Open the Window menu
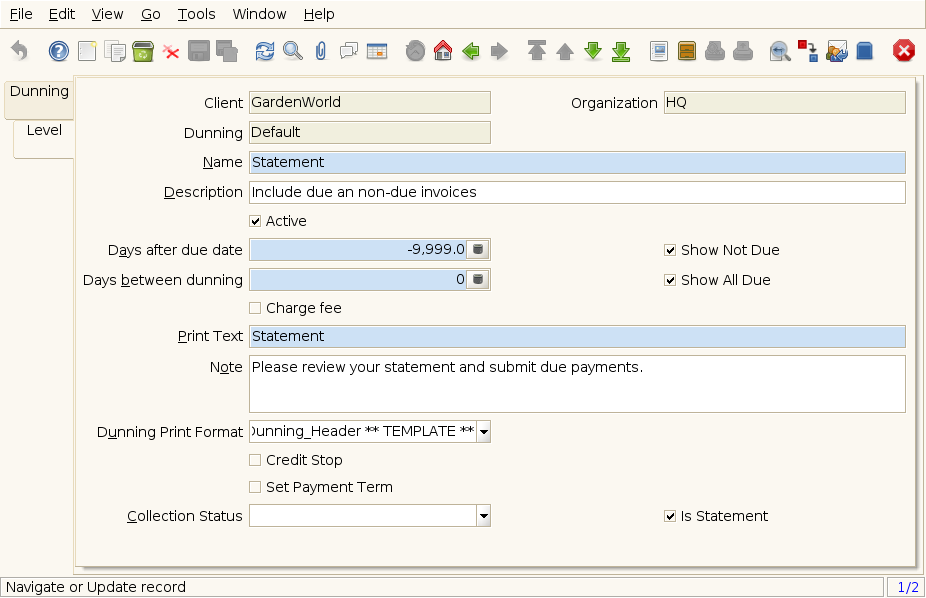 click(x=259, y=14)
